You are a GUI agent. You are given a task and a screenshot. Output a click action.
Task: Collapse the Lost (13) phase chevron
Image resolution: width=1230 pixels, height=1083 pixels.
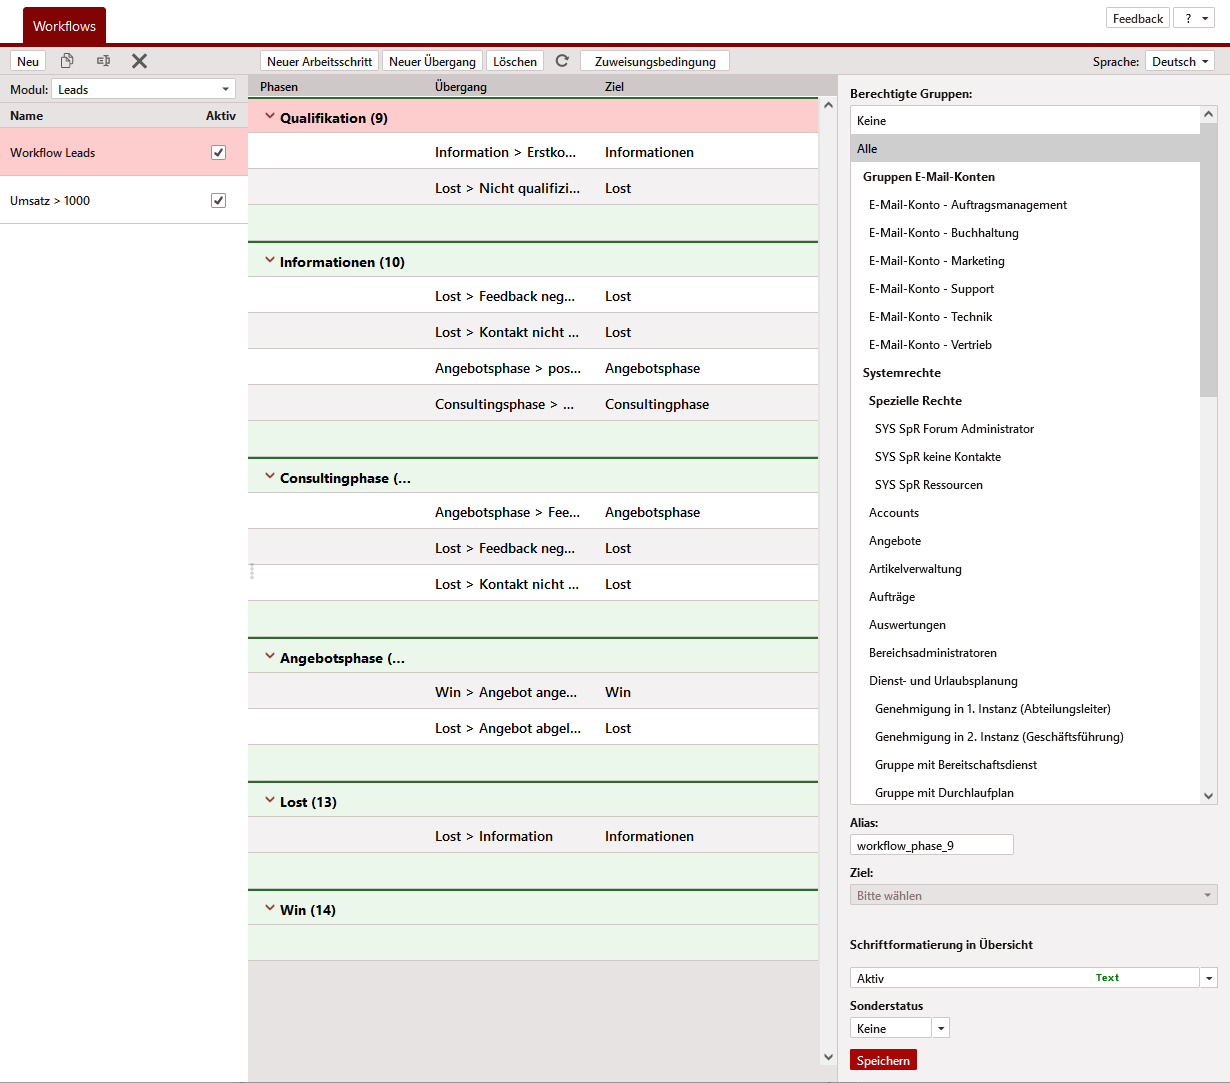(x=269, y=801)
